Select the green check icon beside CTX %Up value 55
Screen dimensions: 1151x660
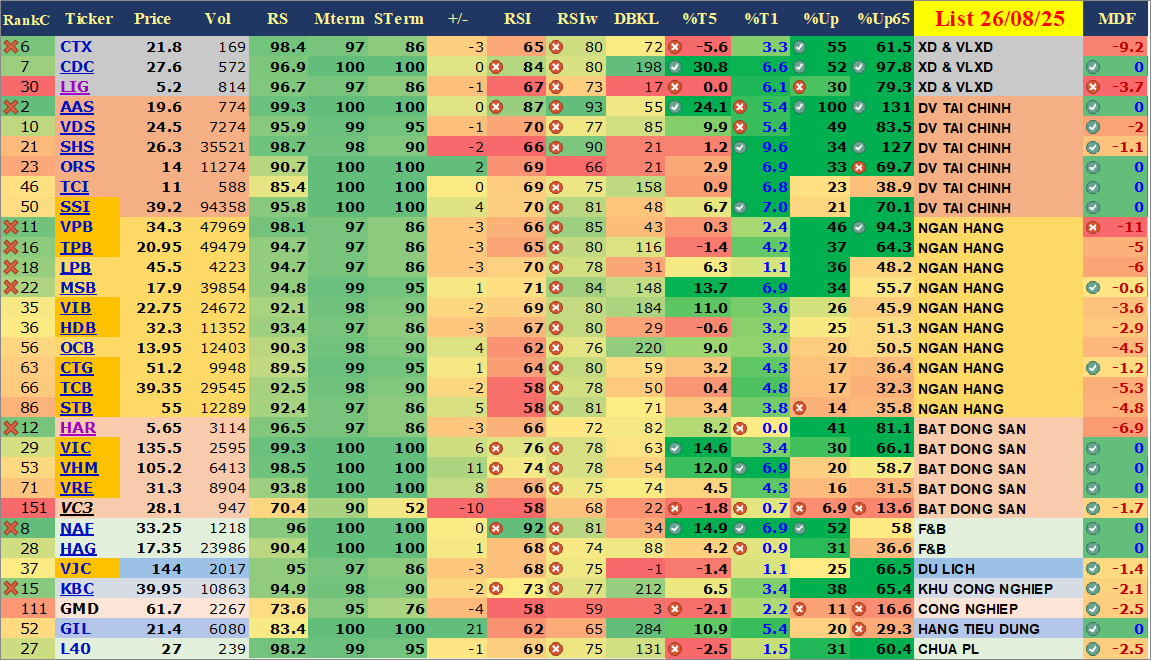(799, 47)
